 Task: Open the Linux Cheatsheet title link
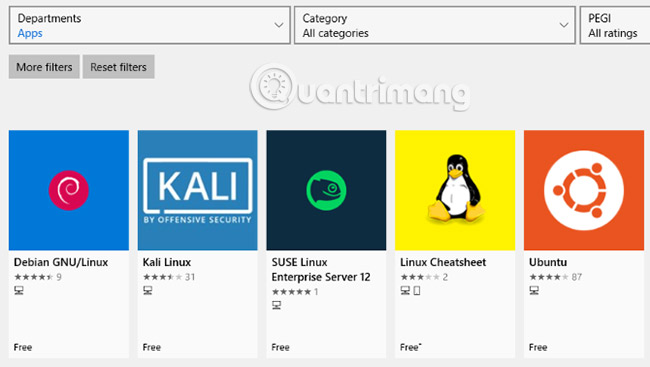(443, 262)
